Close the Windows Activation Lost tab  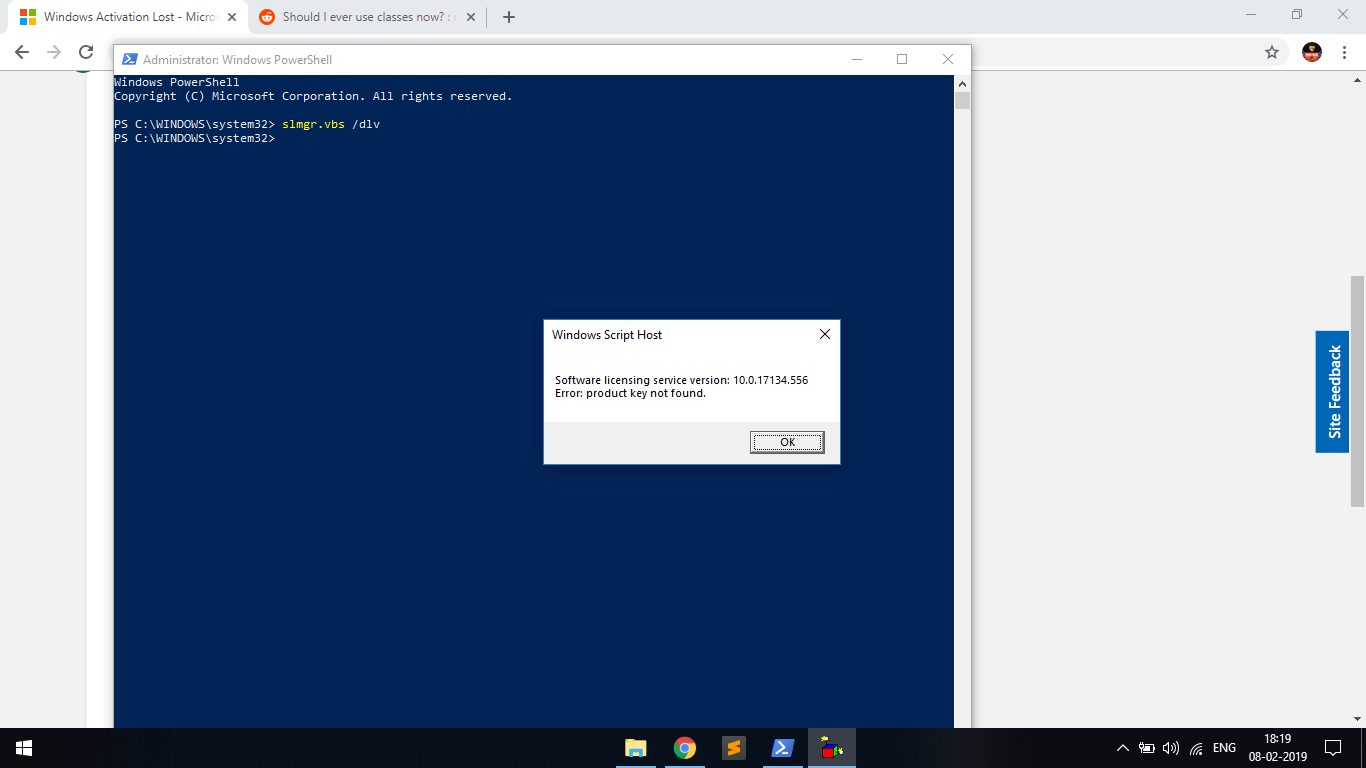point(232,17)
